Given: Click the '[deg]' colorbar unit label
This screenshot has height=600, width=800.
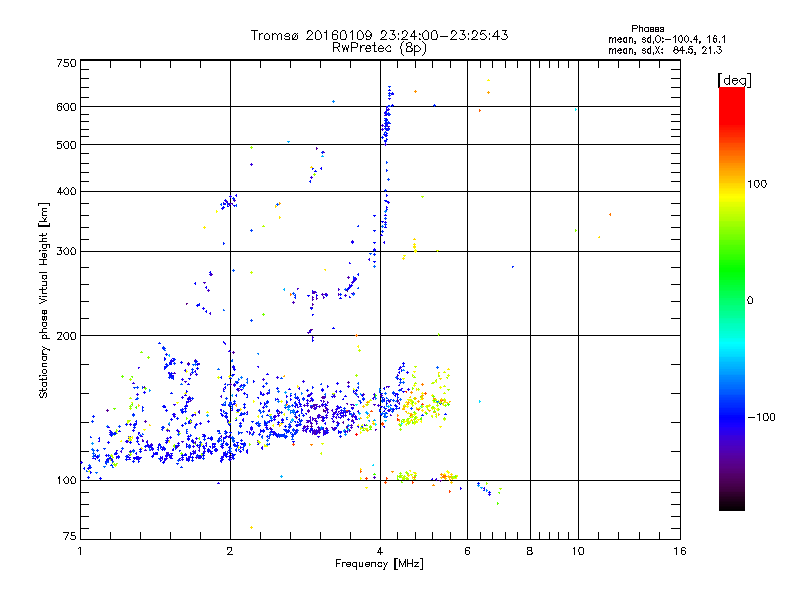Looking at the screenshot, I should tap(734, 80).
